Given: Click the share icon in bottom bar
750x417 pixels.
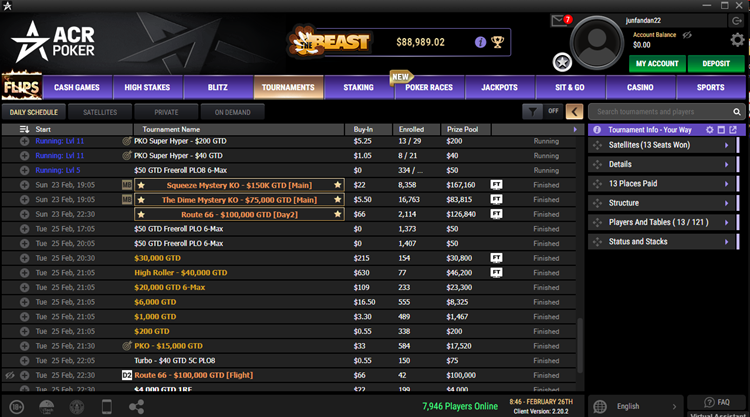Looking at the screenshot, I should tap(137, 406).
